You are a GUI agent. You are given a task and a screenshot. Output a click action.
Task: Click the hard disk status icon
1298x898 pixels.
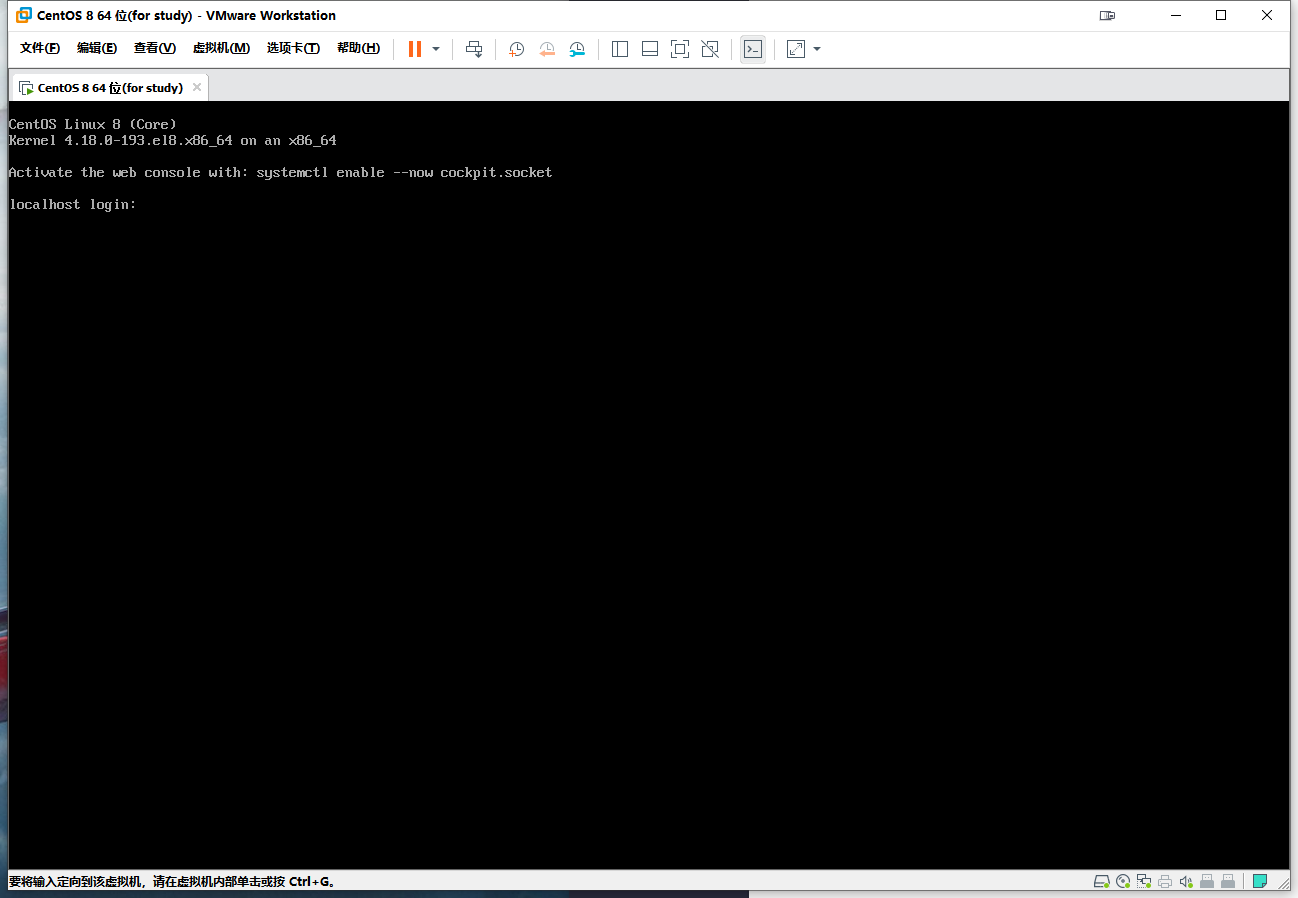tap(1102, 882)
